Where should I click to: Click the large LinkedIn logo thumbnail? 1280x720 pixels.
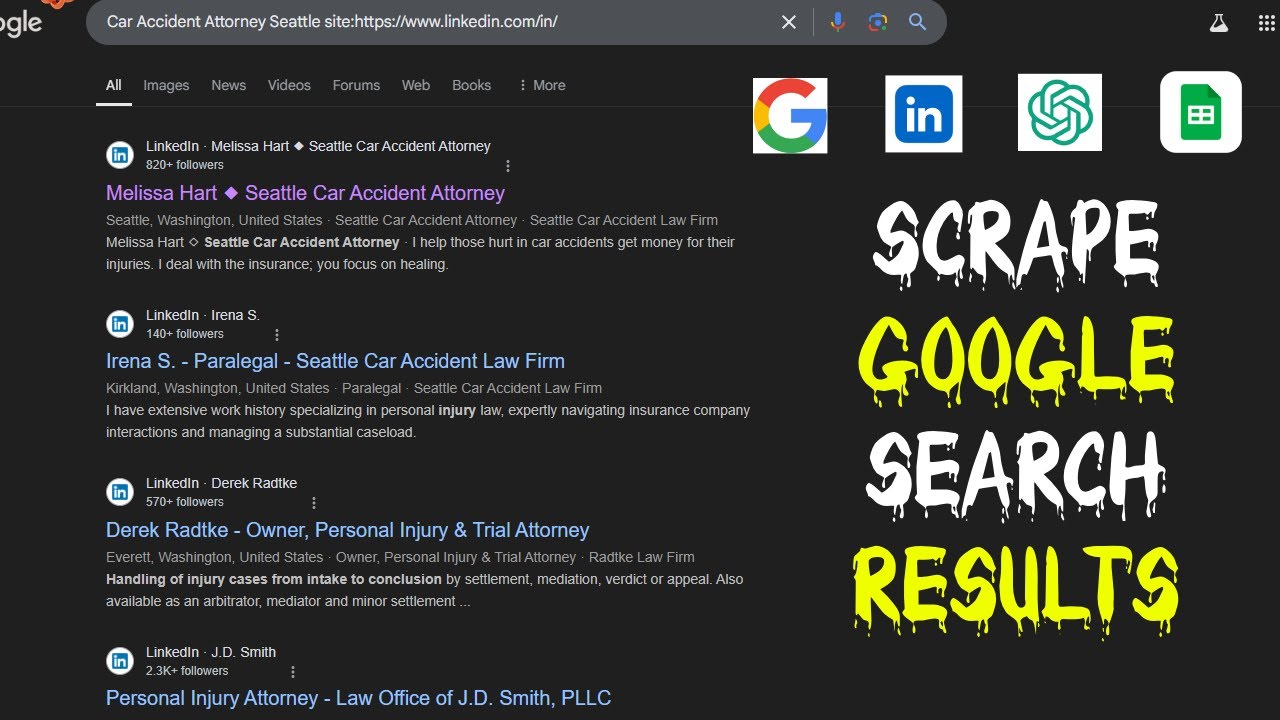(x=924, y=114)
